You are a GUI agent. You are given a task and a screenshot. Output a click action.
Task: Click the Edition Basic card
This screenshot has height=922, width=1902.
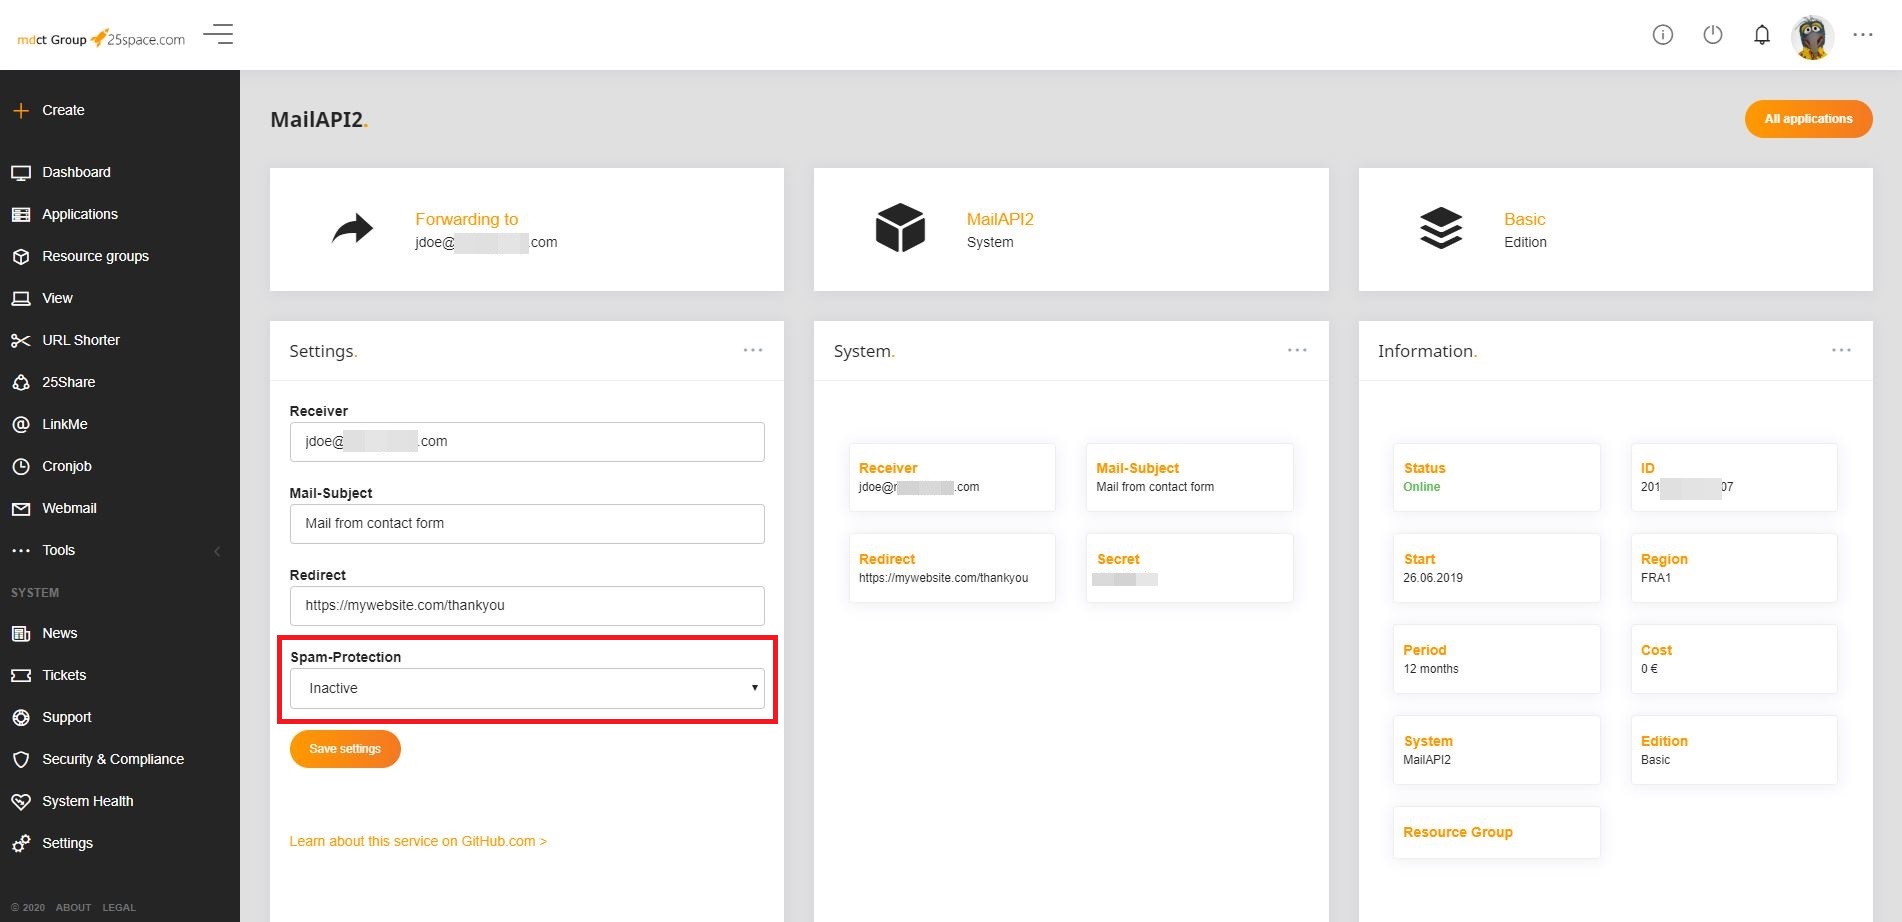click(1734, 750)
